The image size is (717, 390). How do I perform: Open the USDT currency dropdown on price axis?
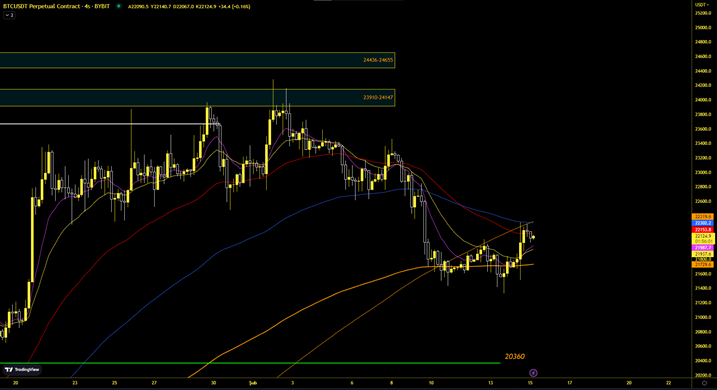click(702, 5)
